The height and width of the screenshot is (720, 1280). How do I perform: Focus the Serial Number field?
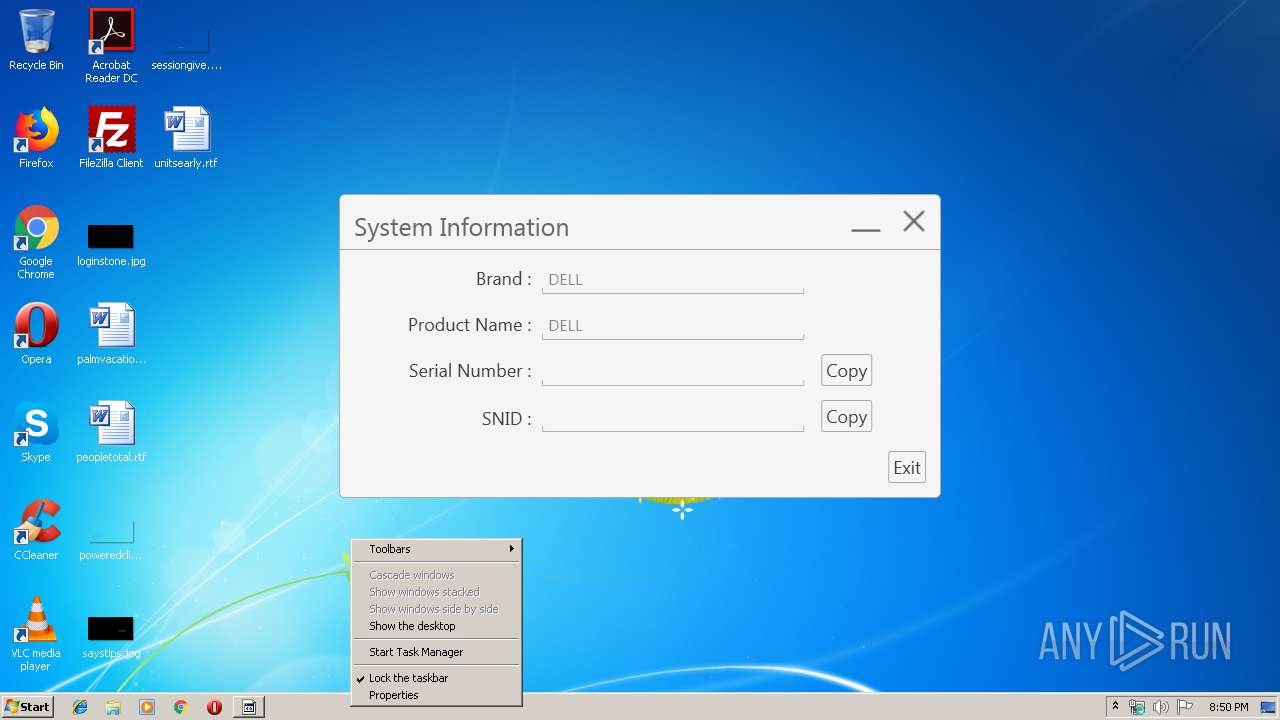673,372
